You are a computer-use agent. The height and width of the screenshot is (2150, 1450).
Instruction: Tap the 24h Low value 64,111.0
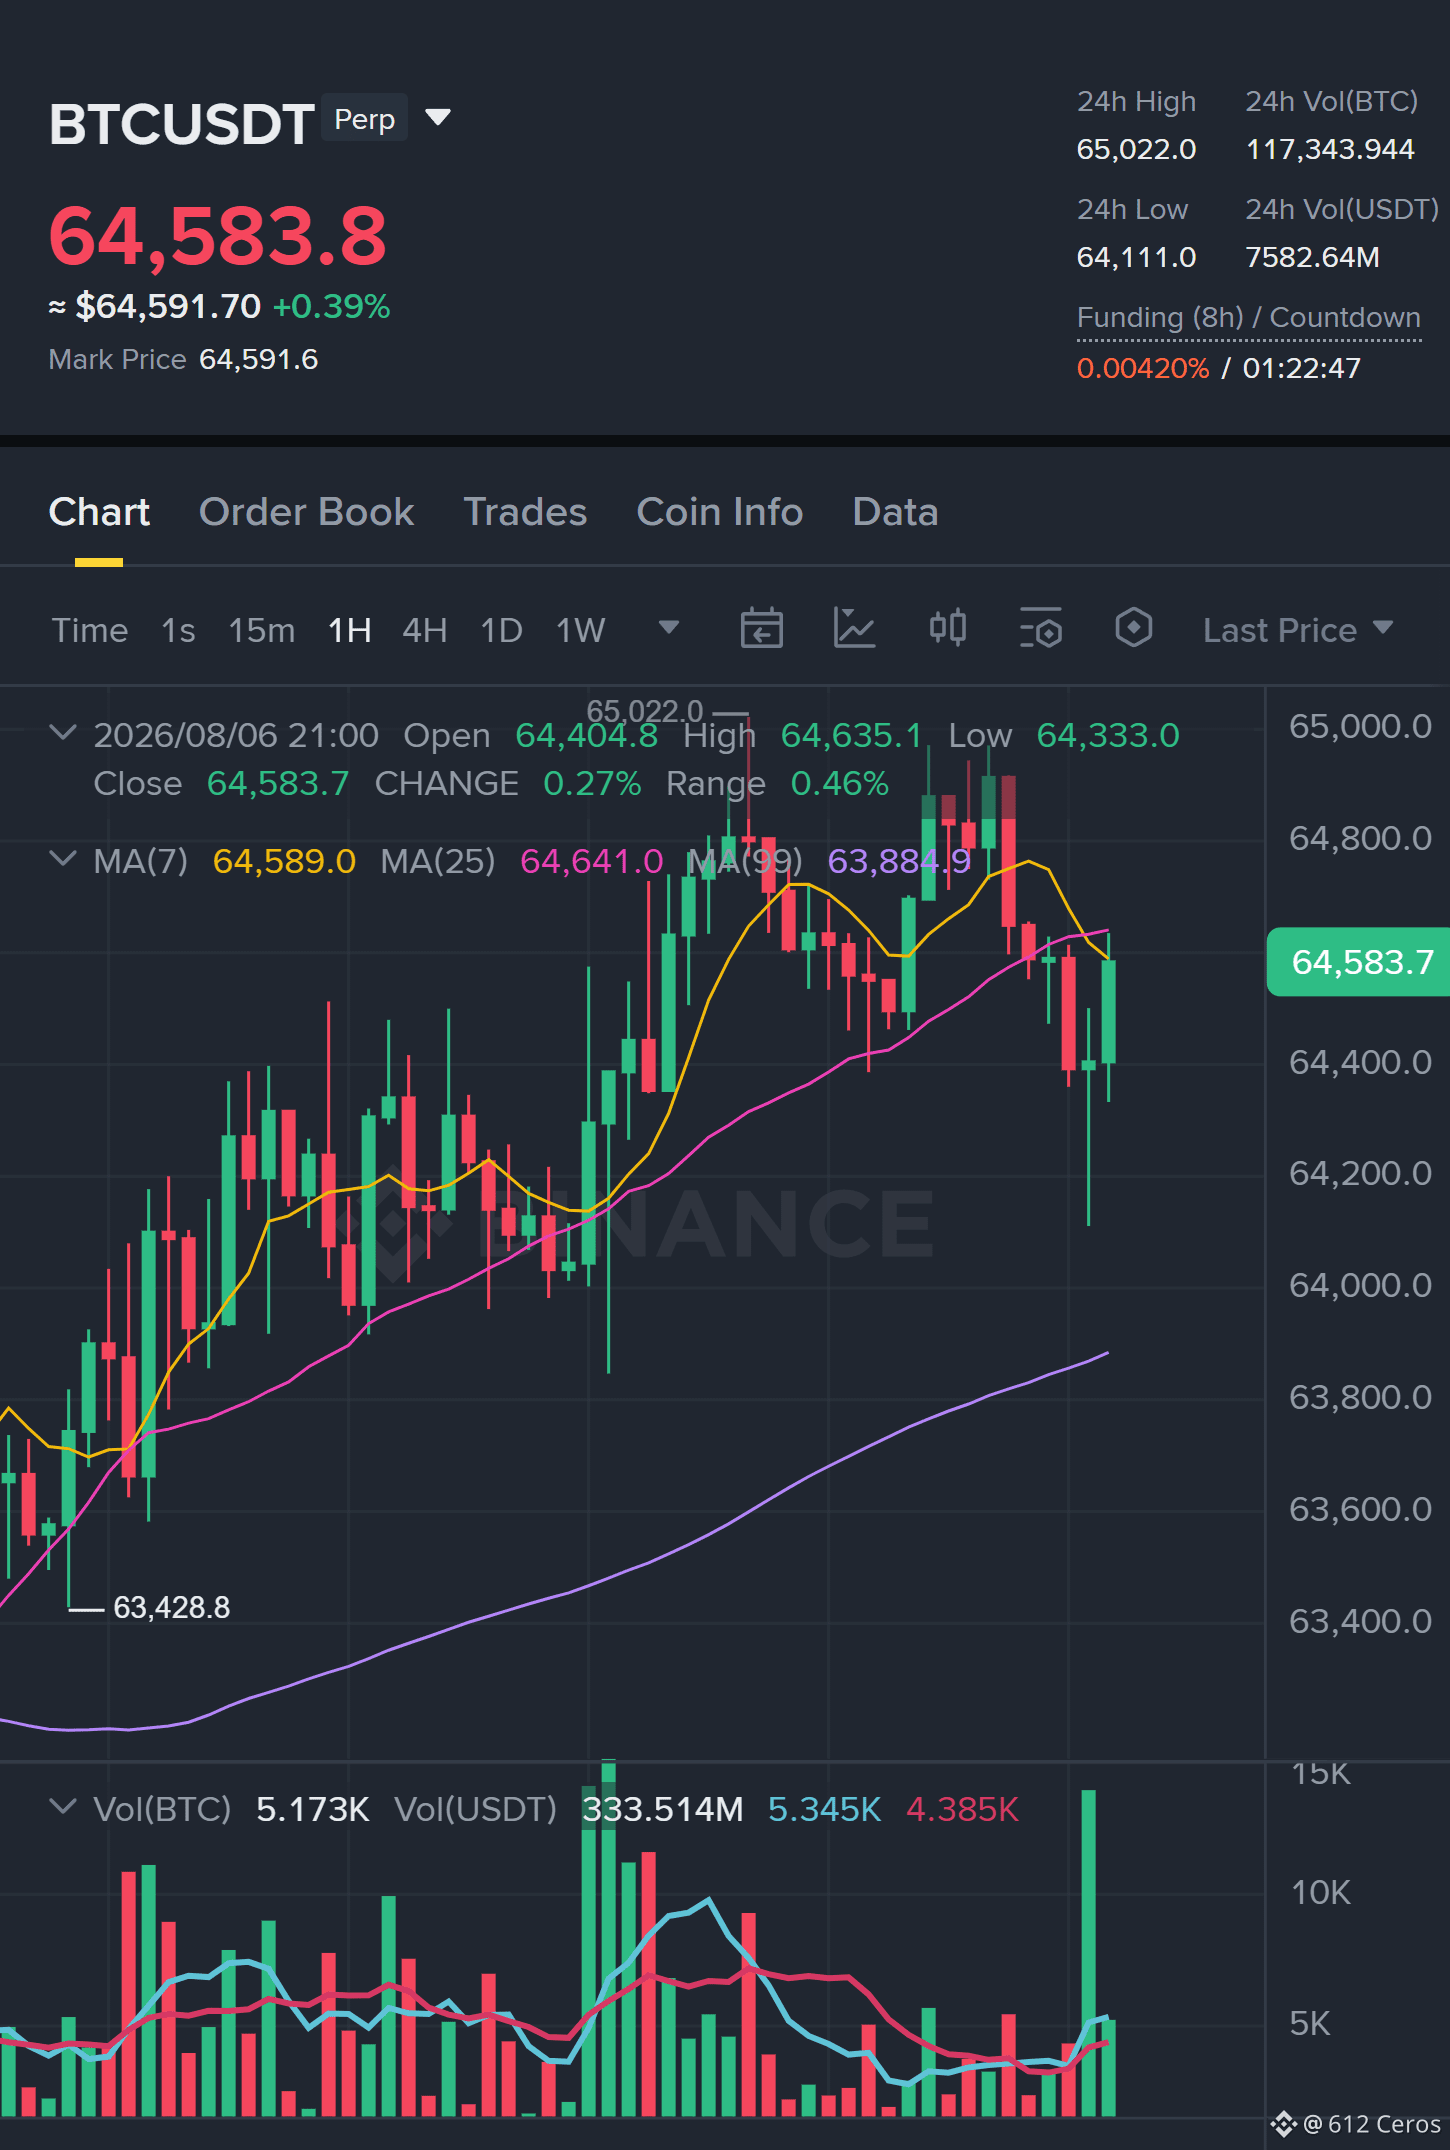click(x=1136, y=258)
